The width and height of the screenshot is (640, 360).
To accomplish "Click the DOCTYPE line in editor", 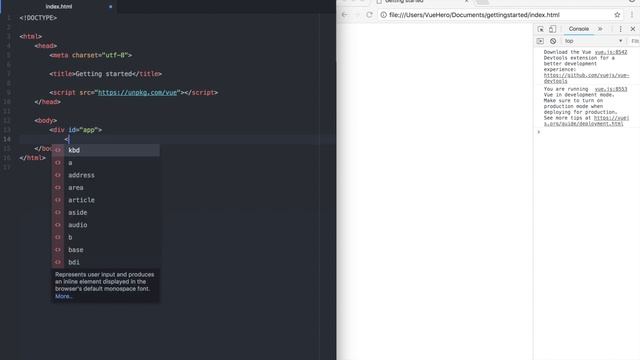I will click(x=38, y=18).
